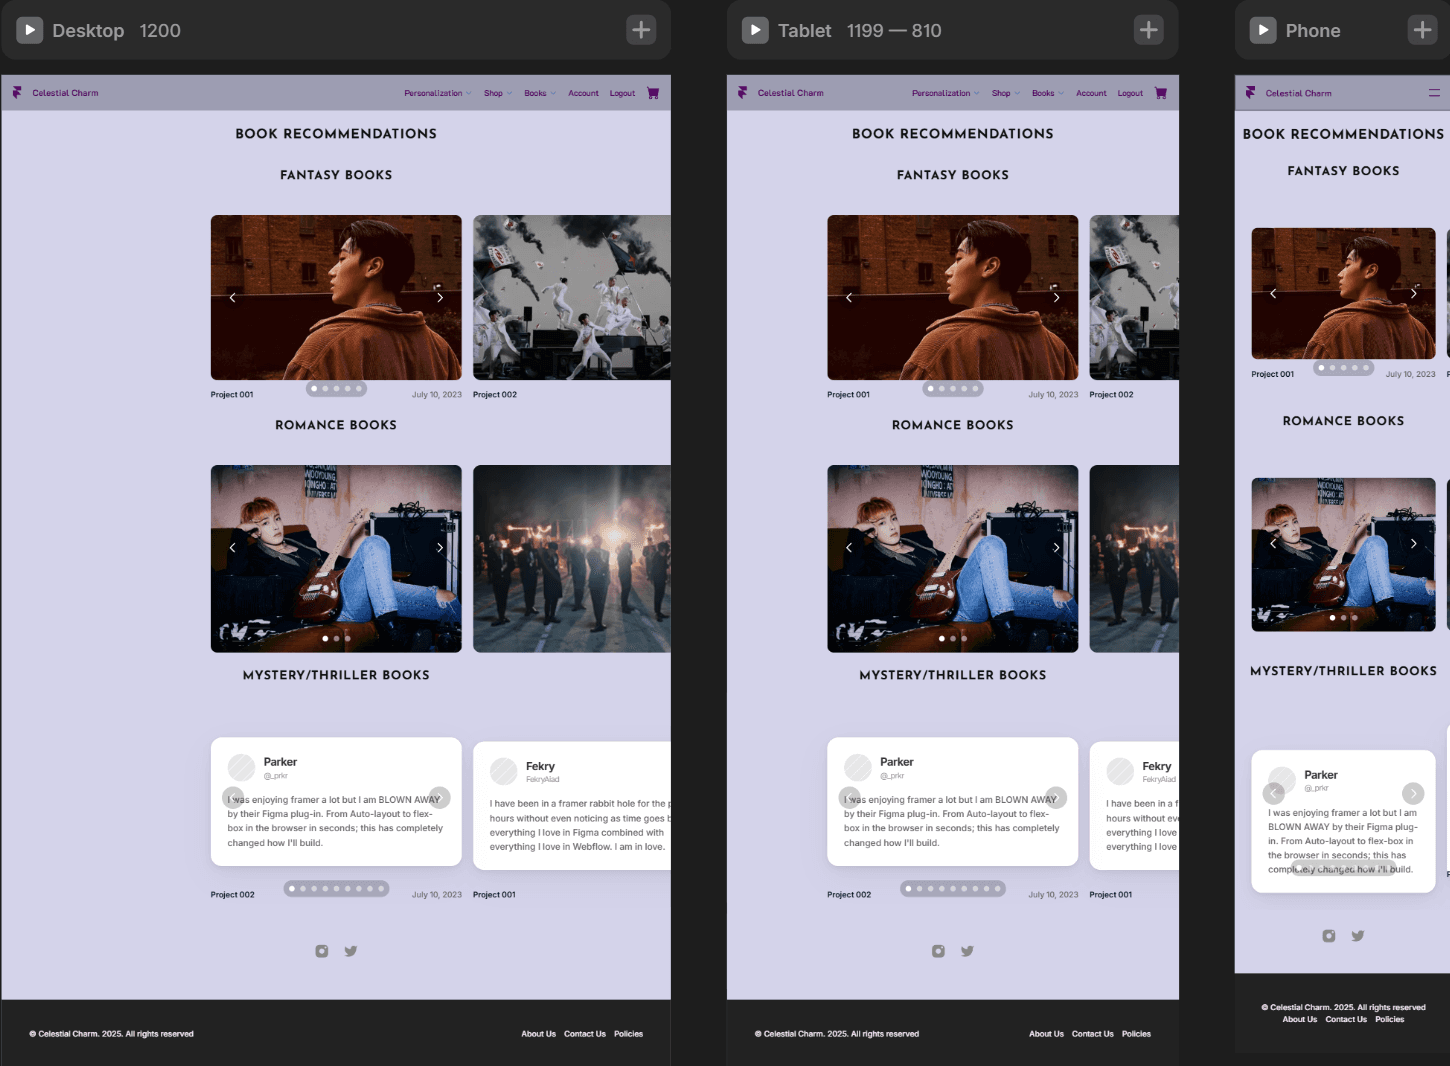Image resolution: width=1450 pixels, height=1066 pixels.
Task: Select the Tablet breakpoint label
Action: (805, 31)
